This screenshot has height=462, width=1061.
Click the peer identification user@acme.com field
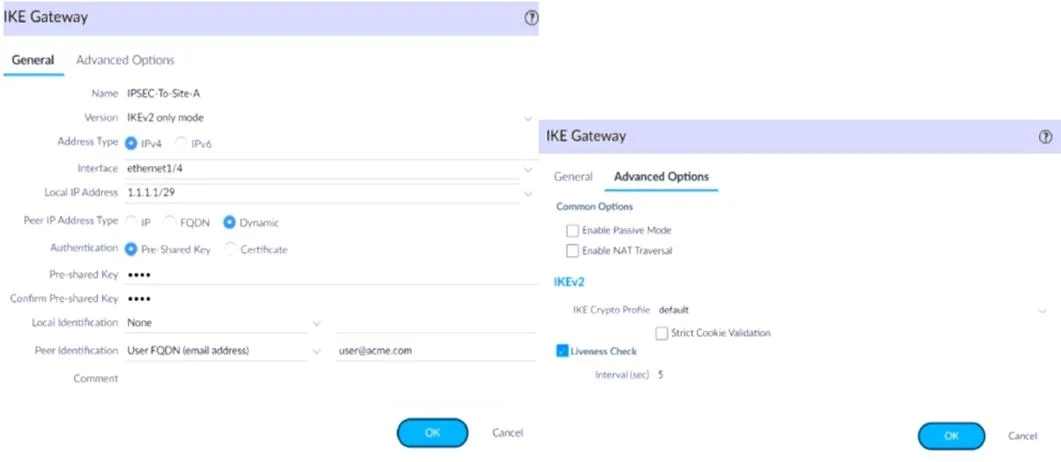[435, 350]
